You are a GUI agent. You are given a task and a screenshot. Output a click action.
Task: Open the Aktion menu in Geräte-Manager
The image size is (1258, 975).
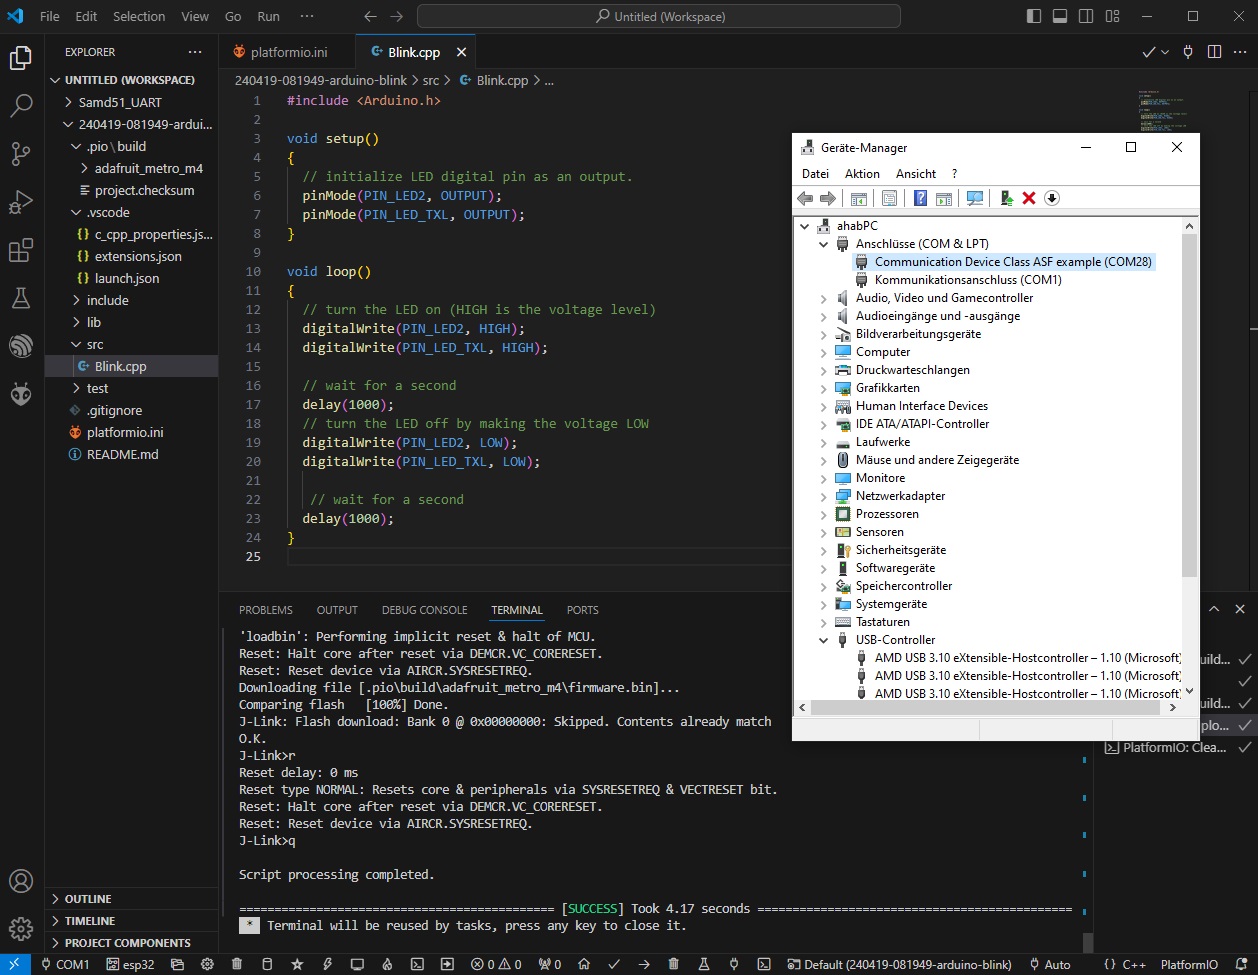(862, 173)
